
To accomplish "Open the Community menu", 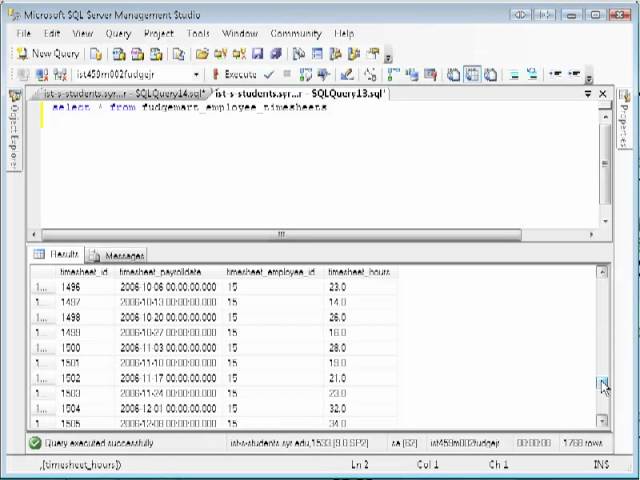I will [296, 33].
